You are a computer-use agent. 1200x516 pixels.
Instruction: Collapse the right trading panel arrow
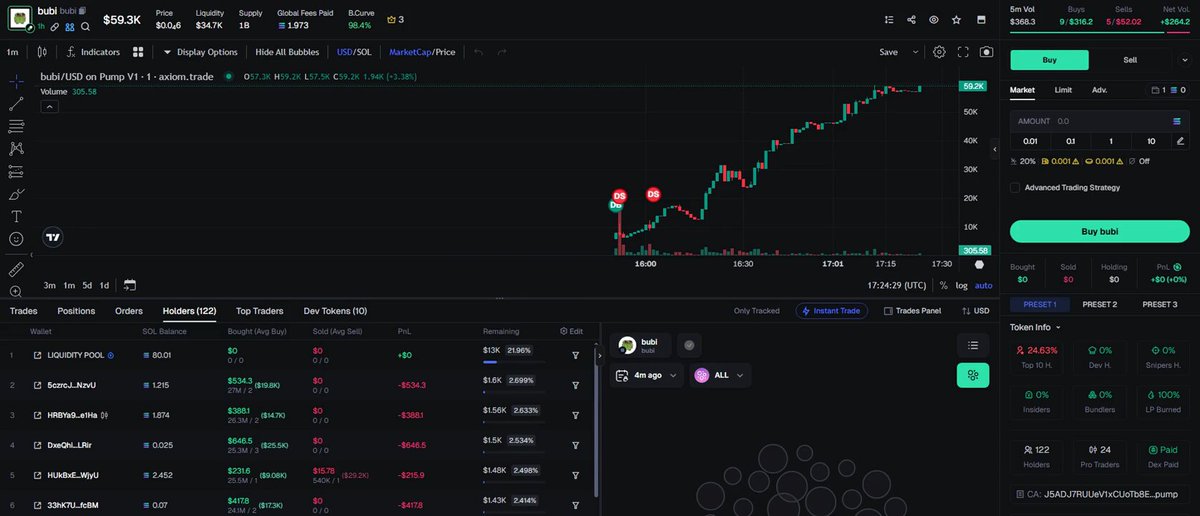(x=995, y=149)
